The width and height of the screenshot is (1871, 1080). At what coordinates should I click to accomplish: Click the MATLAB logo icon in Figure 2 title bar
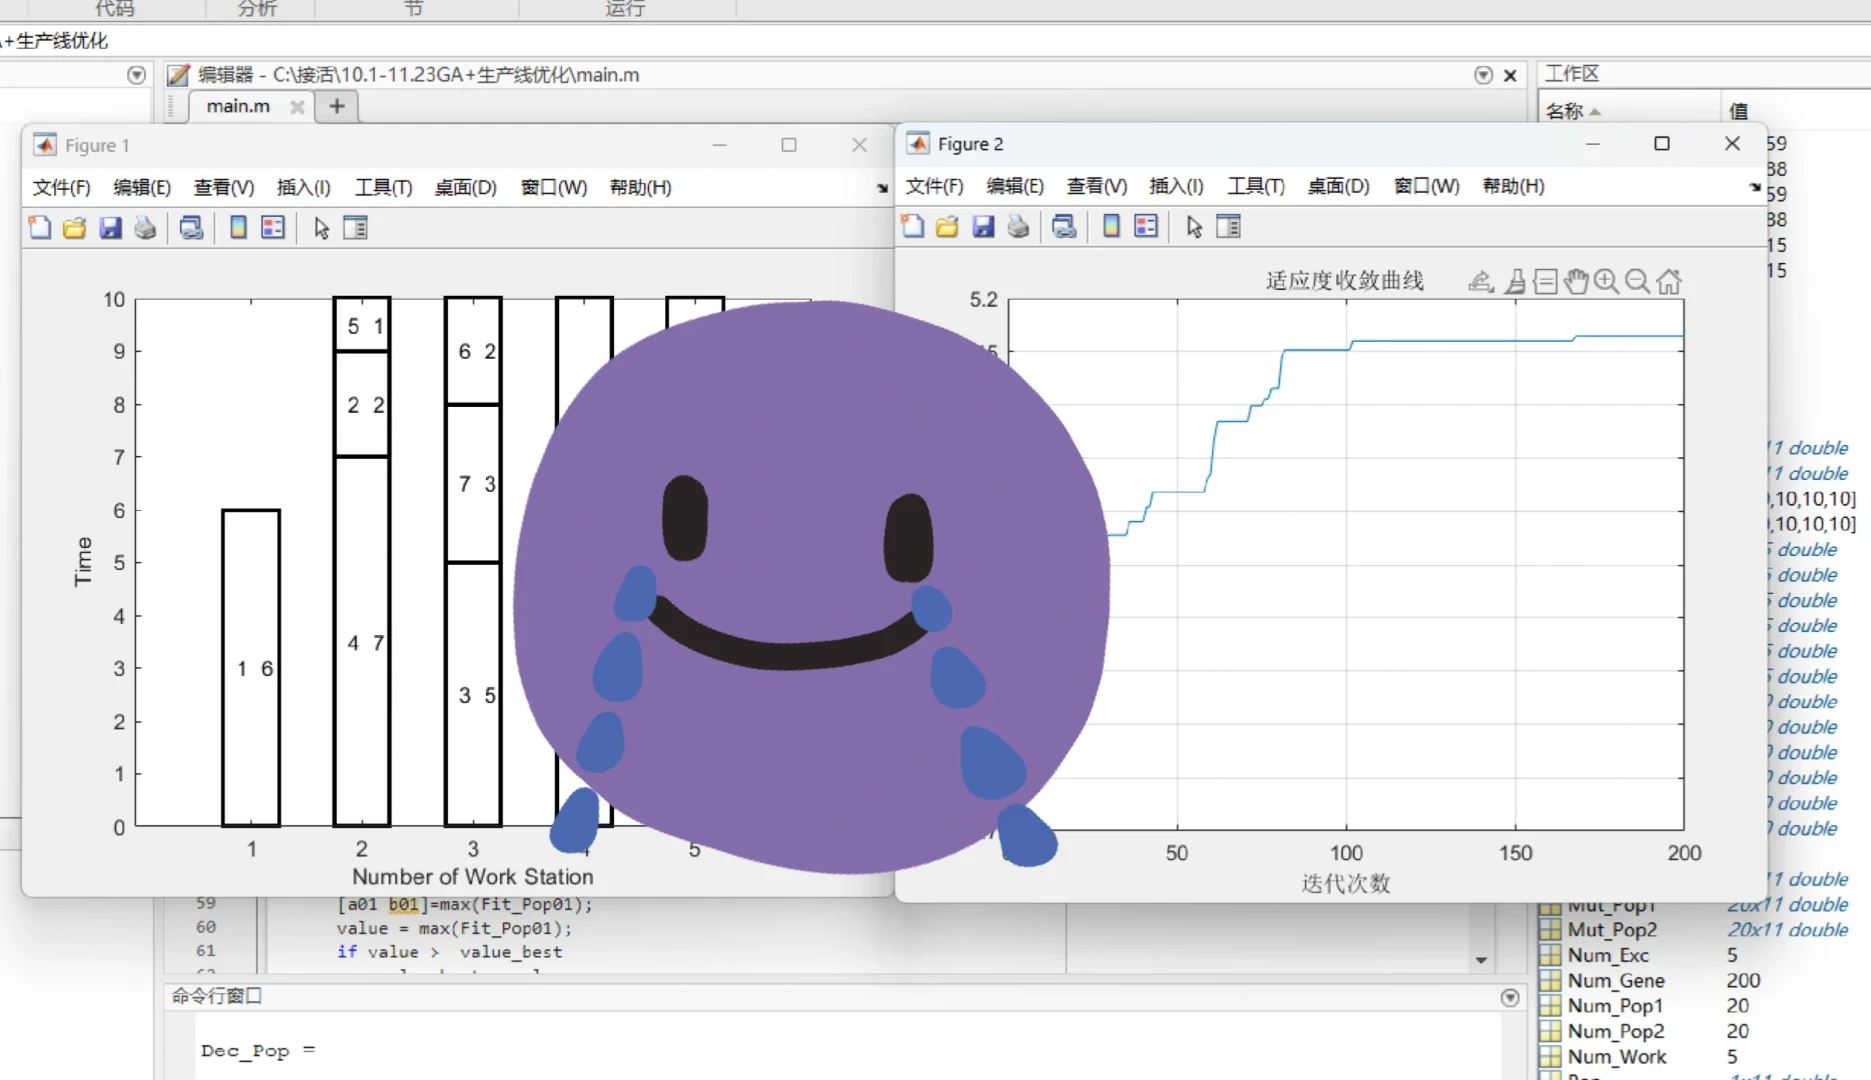[918, 144]
